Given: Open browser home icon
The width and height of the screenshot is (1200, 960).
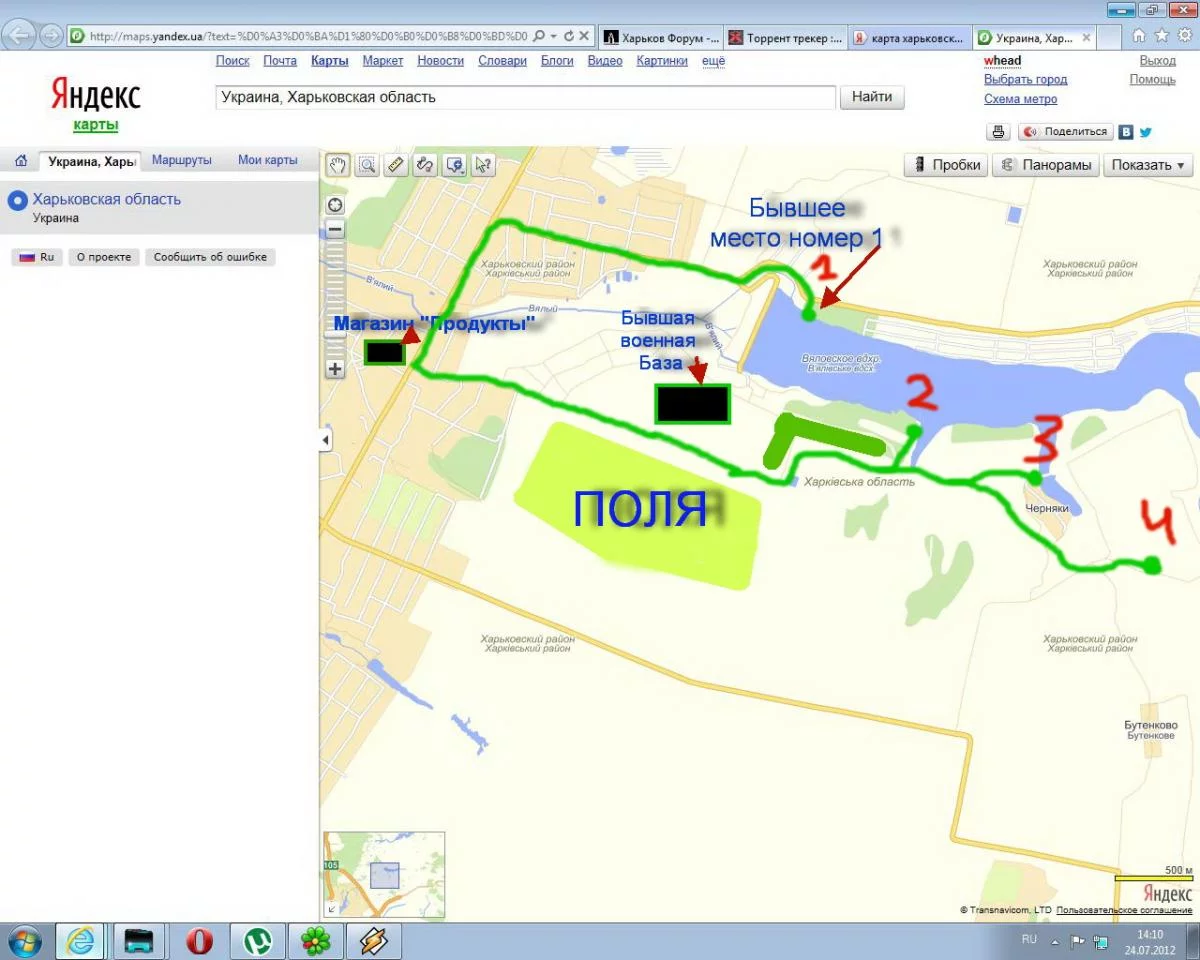Looking at the screenshot, I should (x=1138, y=35).
